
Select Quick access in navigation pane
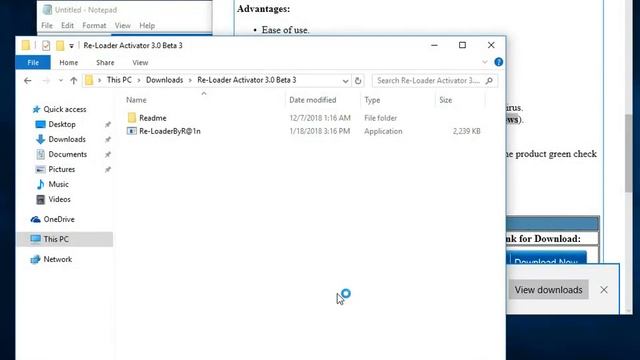[64, 109]
